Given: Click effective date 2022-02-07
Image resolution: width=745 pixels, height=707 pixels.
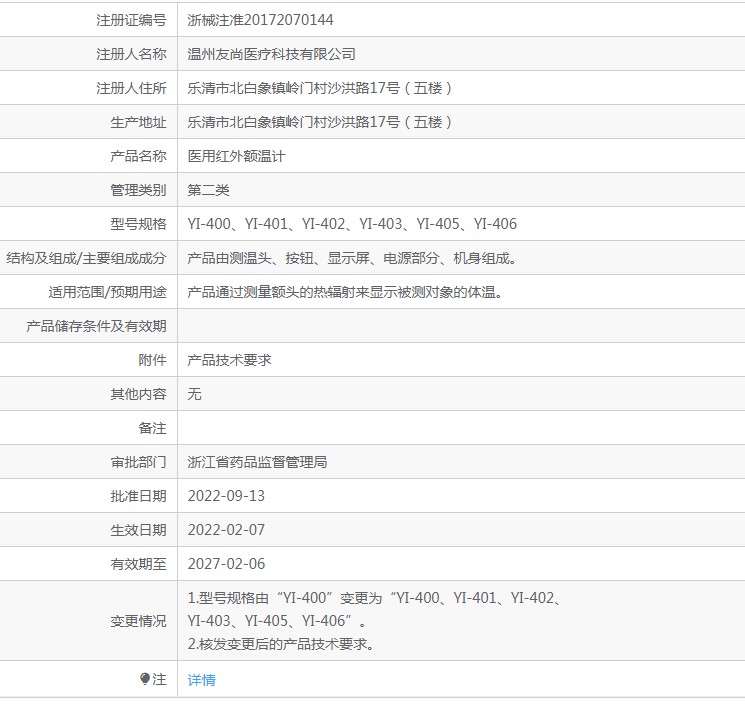Looking at the screenshot, I should click(x=226, y=530).
